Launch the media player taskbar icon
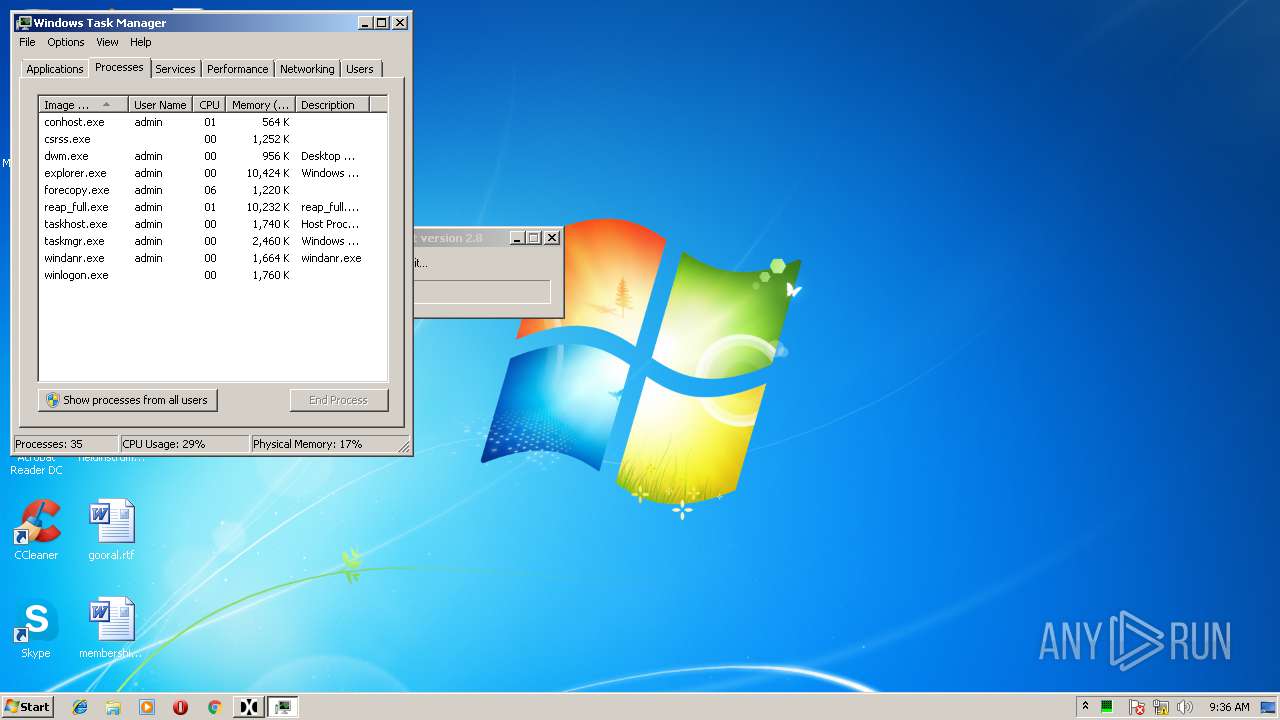 pos(147,707)
